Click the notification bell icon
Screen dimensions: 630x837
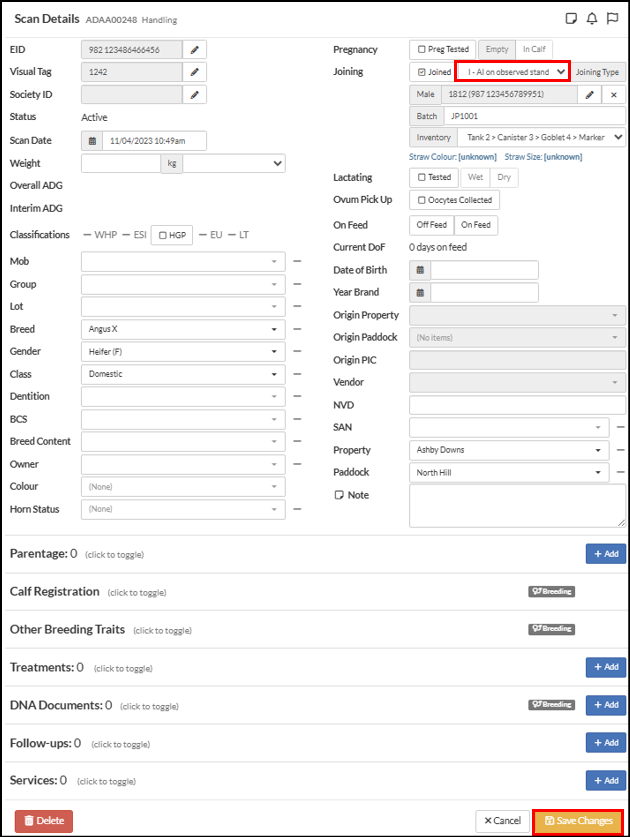[592, 18]
